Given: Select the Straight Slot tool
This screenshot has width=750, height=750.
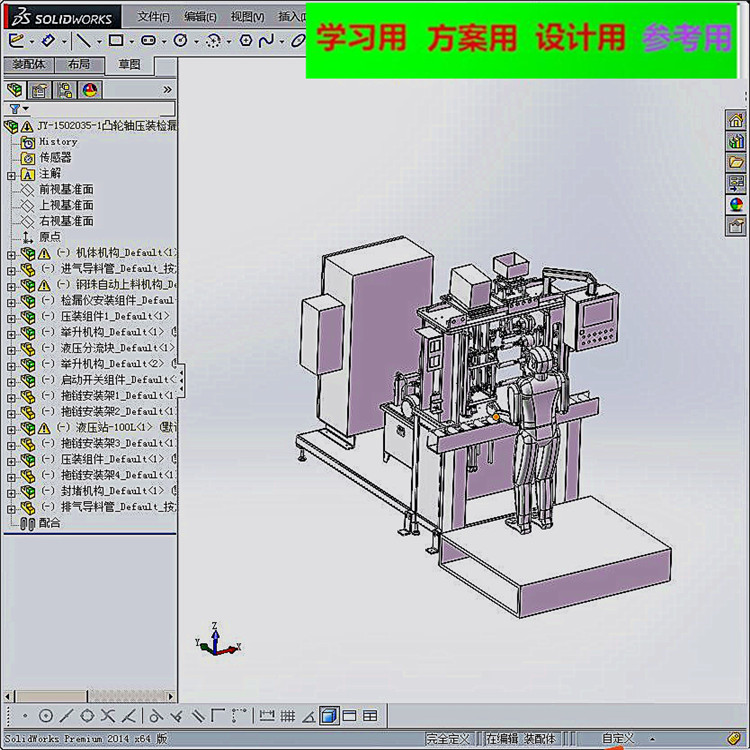Looking at the screenshot, I should [x=149, y=41].
